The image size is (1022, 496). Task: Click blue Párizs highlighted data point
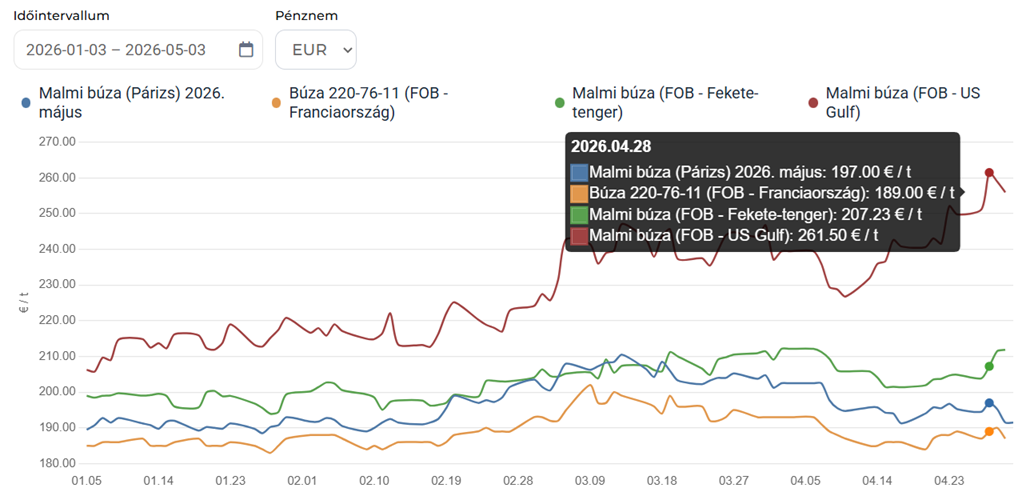pyautogui.click(x=989, y=403)
